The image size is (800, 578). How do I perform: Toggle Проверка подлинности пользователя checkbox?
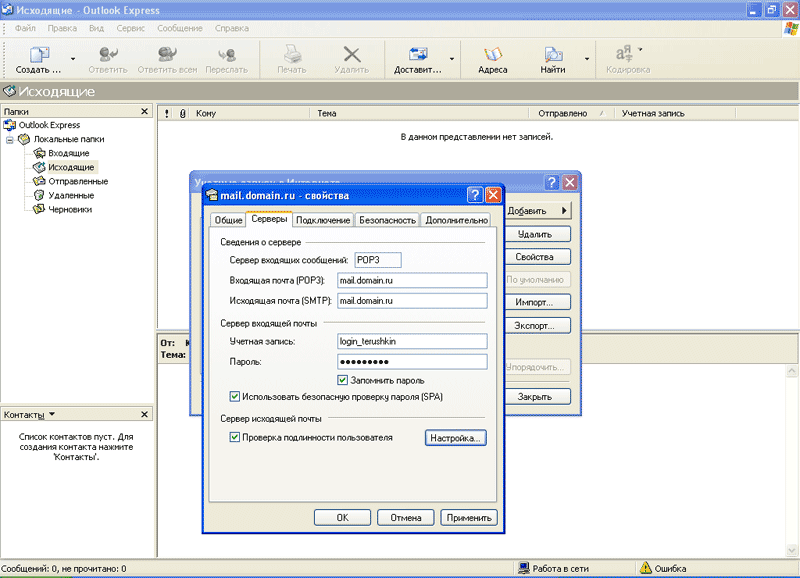click(x=234, y=437)
